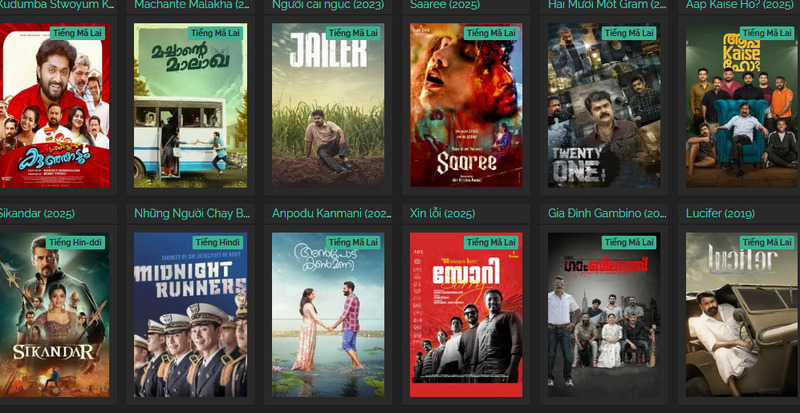Open the Saaree poster thumbnail
Viewport: 800px width, 413px height.
pyautogui.click(x=466, y=105)
